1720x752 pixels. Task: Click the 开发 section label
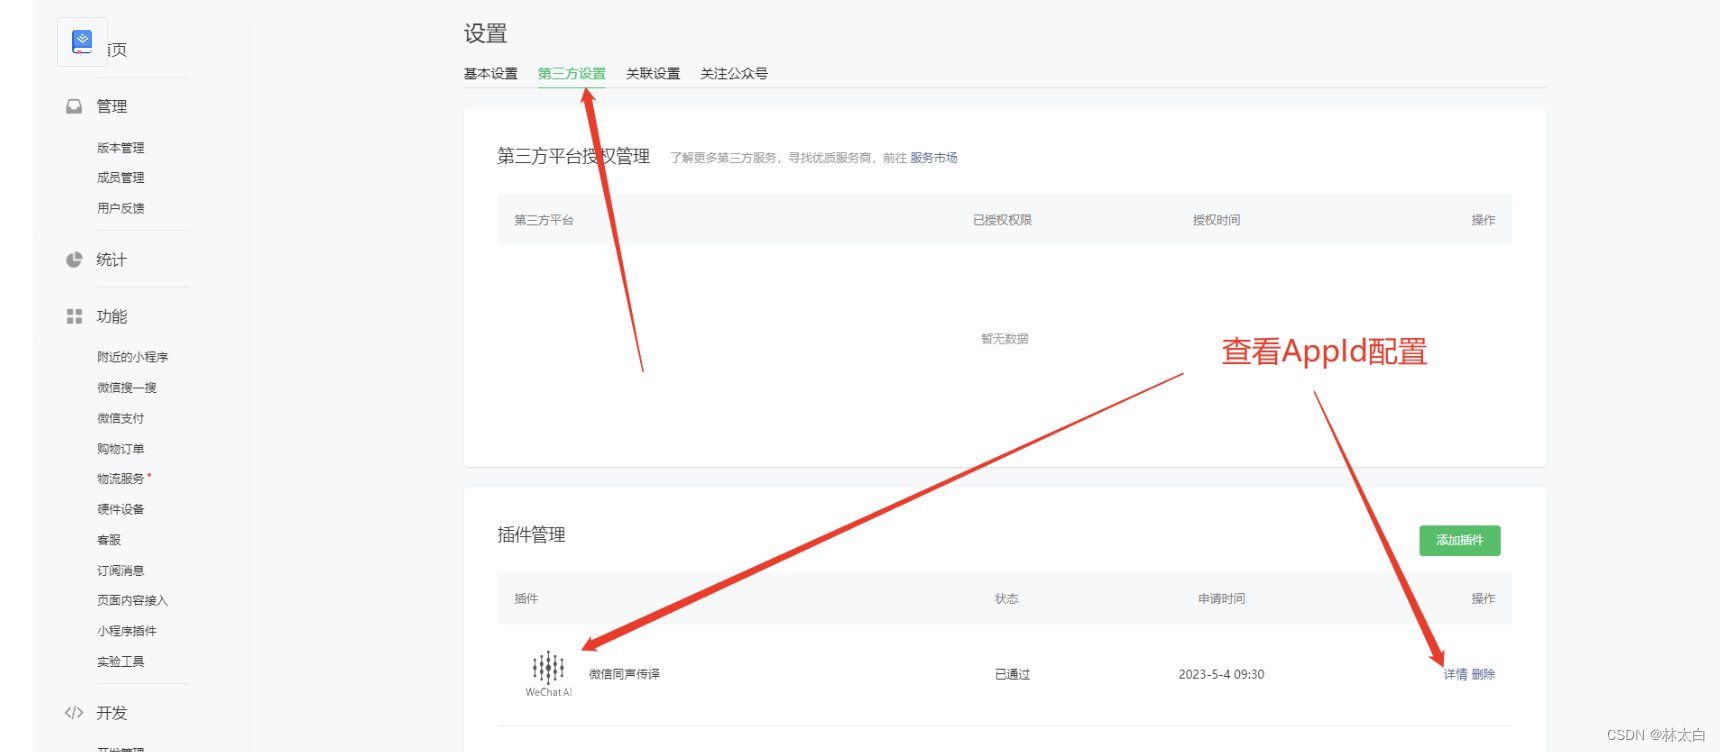coord(112,713)
